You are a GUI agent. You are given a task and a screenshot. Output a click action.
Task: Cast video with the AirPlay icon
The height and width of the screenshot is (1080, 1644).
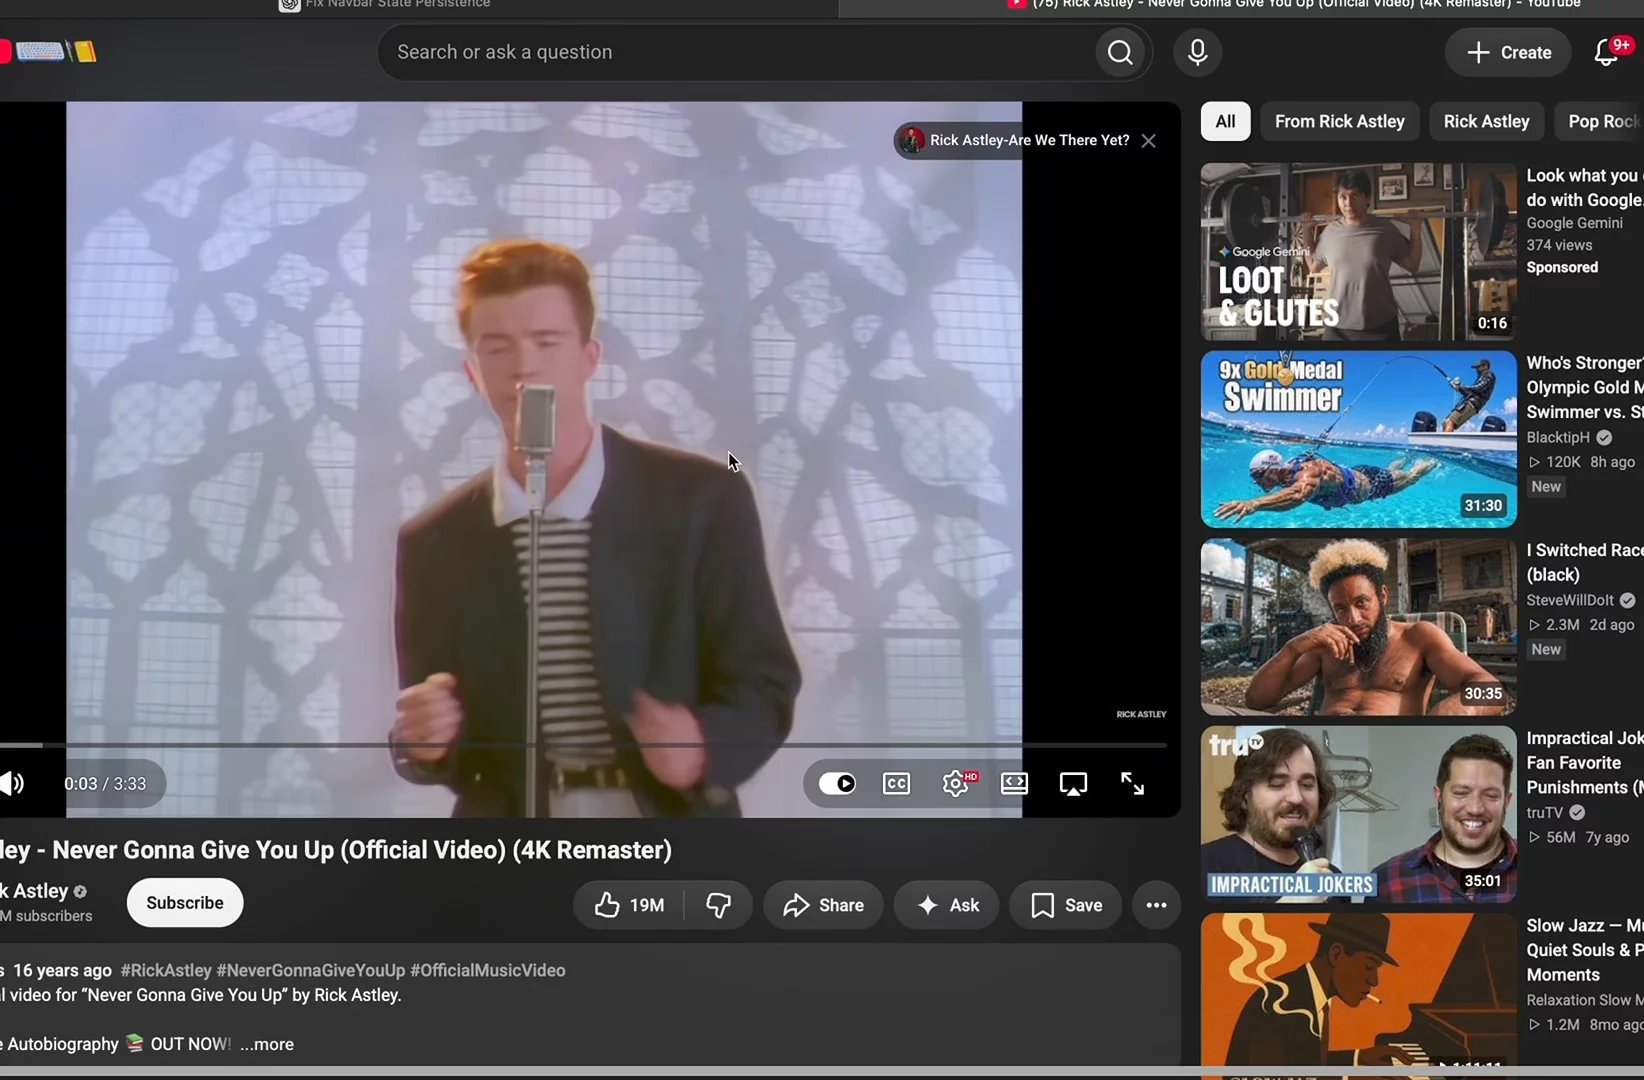1073,783
